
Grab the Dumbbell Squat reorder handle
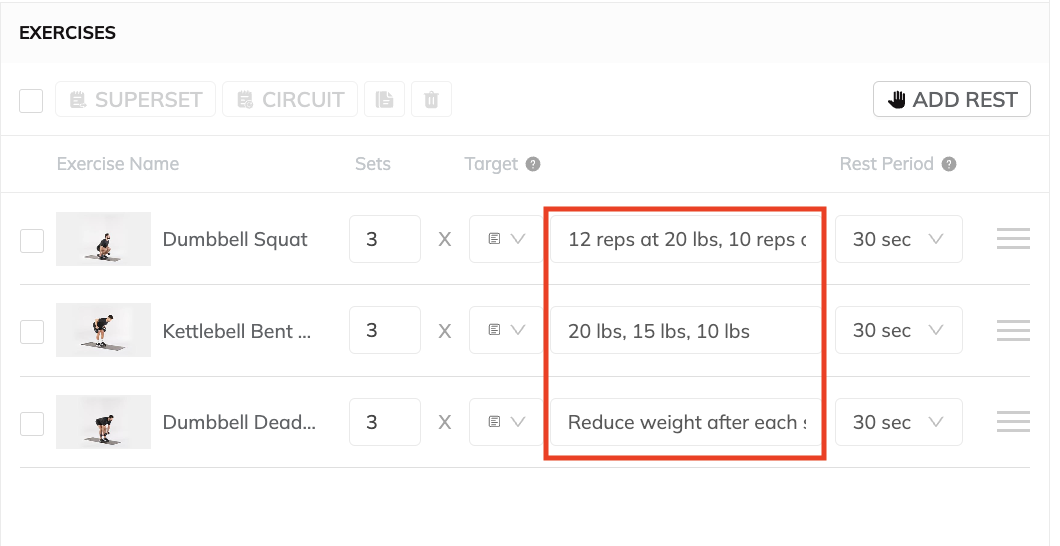[x=1013, y=239]
